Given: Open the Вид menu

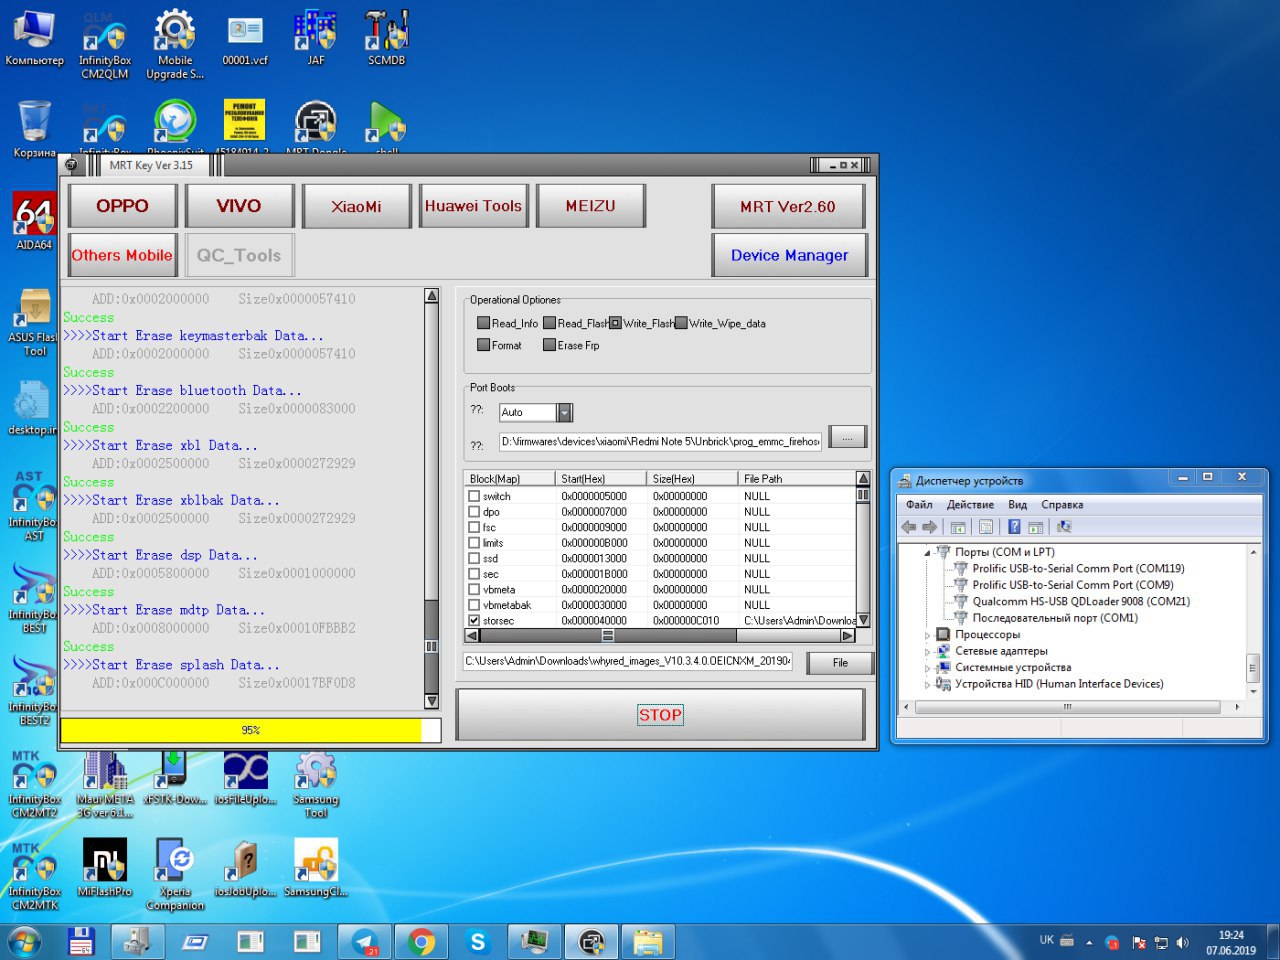Looking at the screenshot, I should click(x=1018, y=505).
